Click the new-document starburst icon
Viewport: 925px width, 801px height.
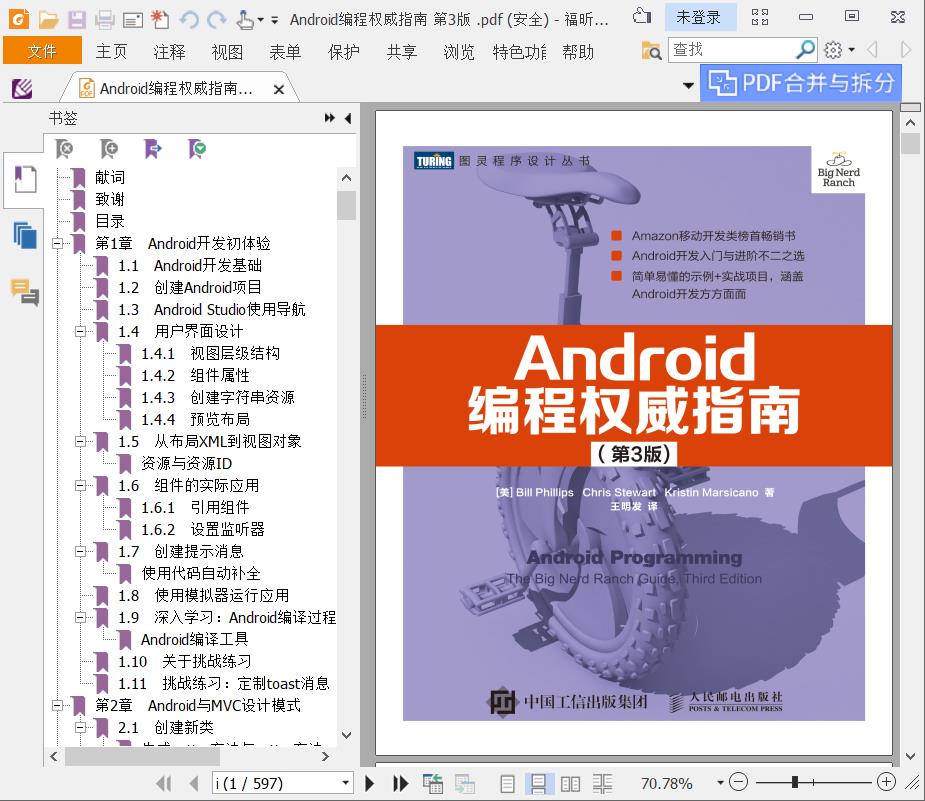pos(159,19)
